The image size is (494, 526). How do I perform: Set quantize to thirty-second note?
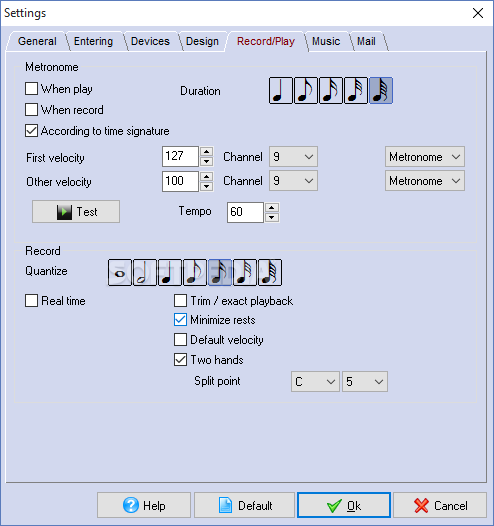pos(245,272)
